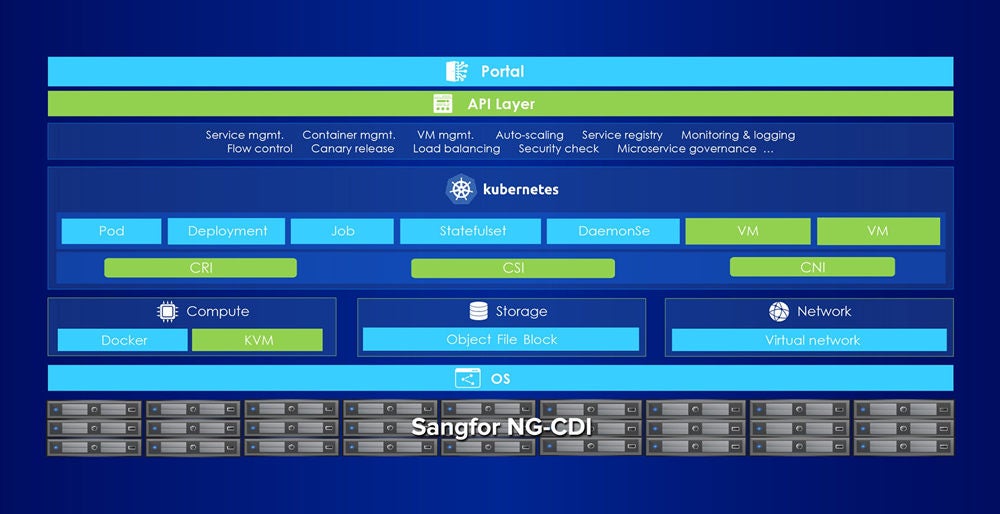The width and height of the screenshot is (1000, 514).
Task: Select the DaemonSe block
Action: click(x=613, y=231)
